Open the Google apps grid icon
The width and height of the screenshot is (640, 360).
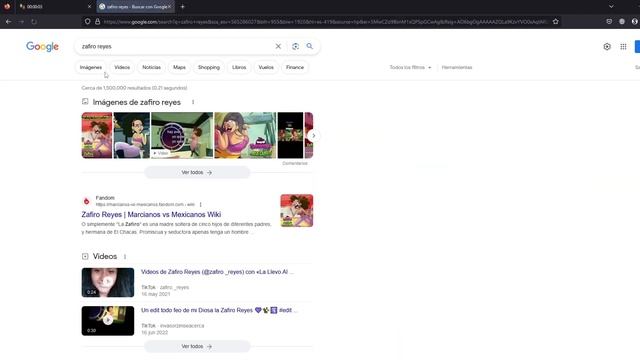(x=623, y=47)
